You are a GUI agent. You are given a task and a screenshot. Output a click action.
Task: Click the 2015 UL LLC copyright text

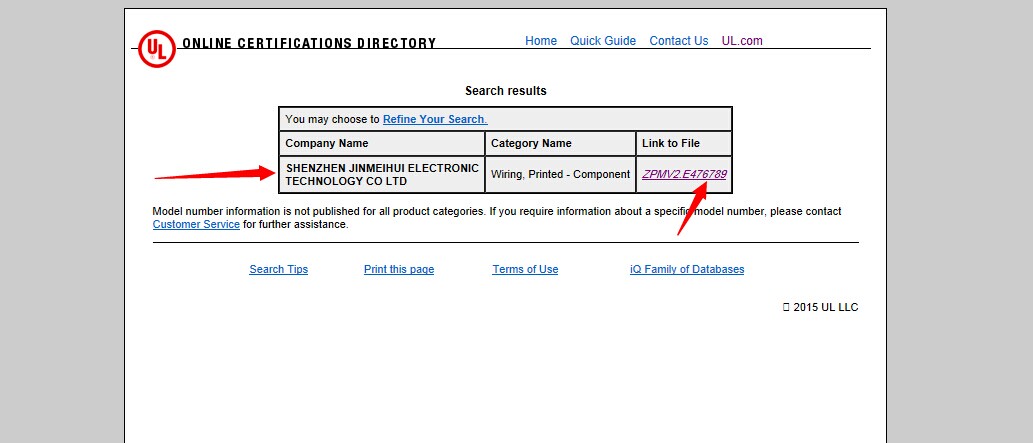(x=825, y=308)
